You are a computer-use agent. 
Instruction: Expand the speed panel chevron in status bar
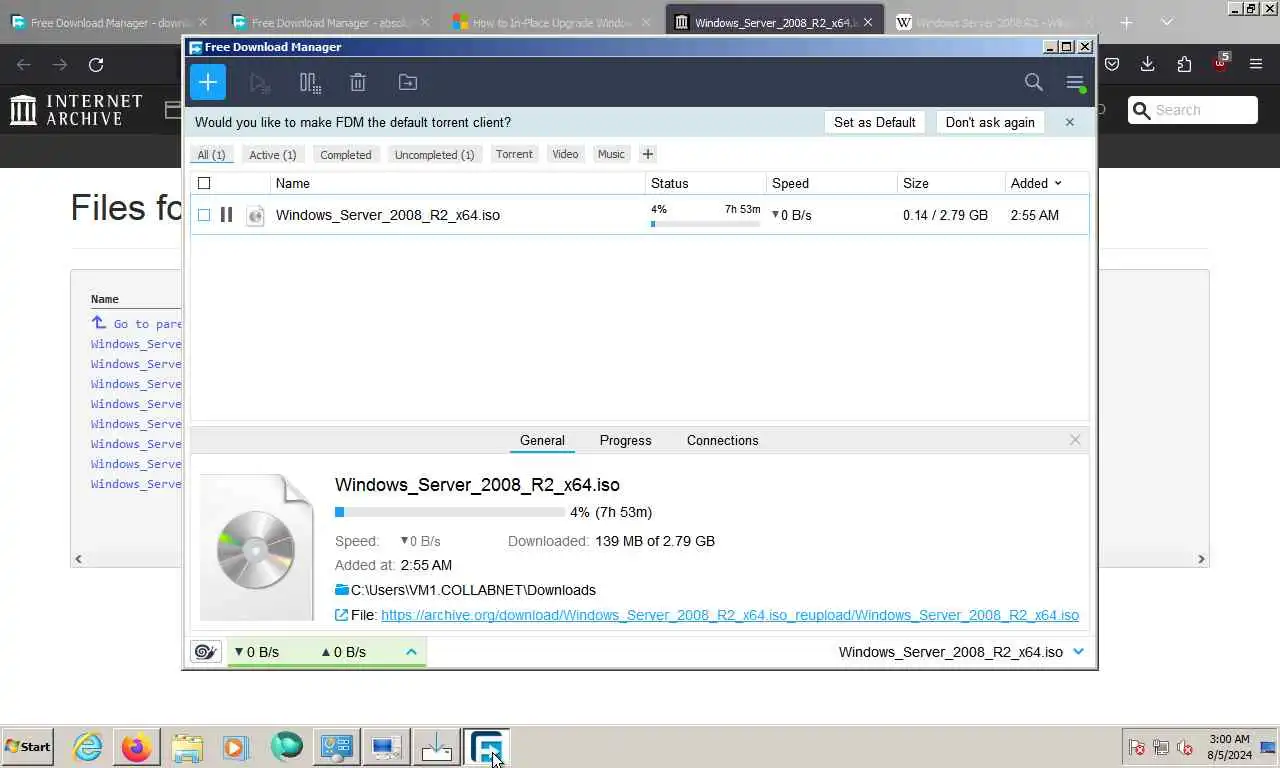[x=411, y=652]
